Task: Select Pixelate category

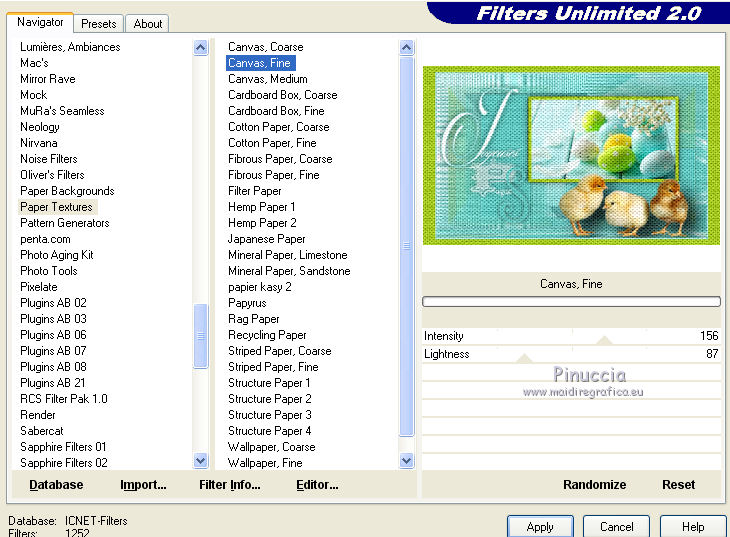Action: [39, 287]
